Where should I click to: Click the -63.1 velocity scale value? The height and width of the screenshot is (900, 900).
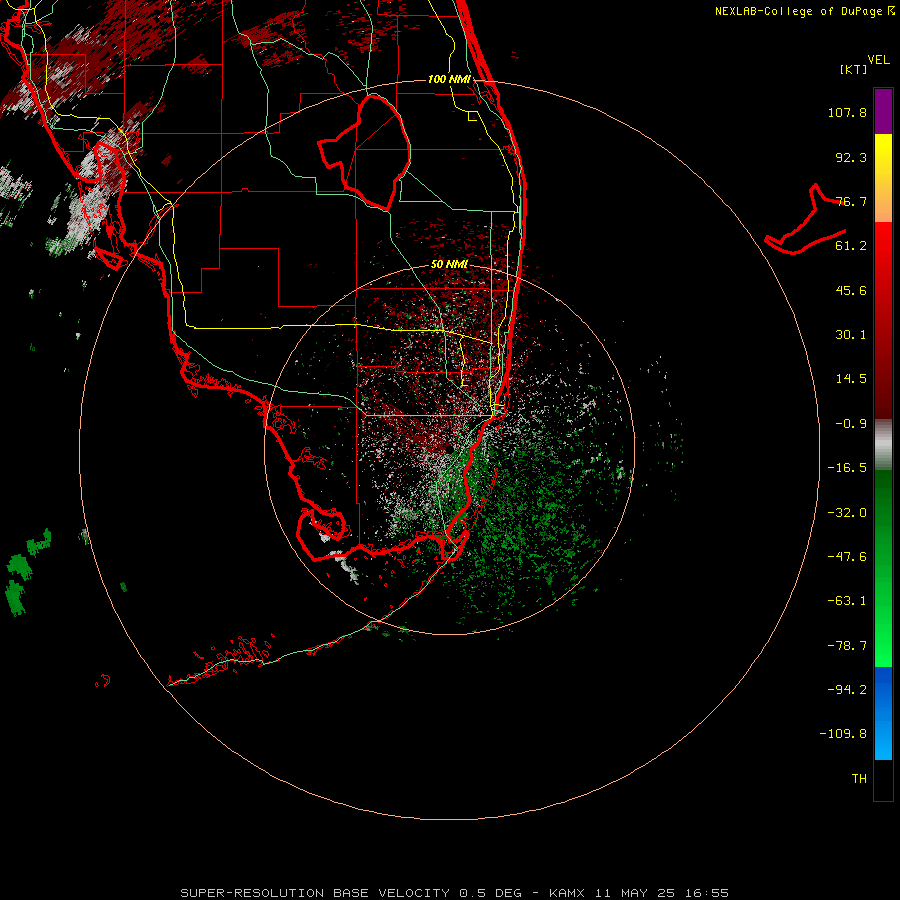coord(847,601)
